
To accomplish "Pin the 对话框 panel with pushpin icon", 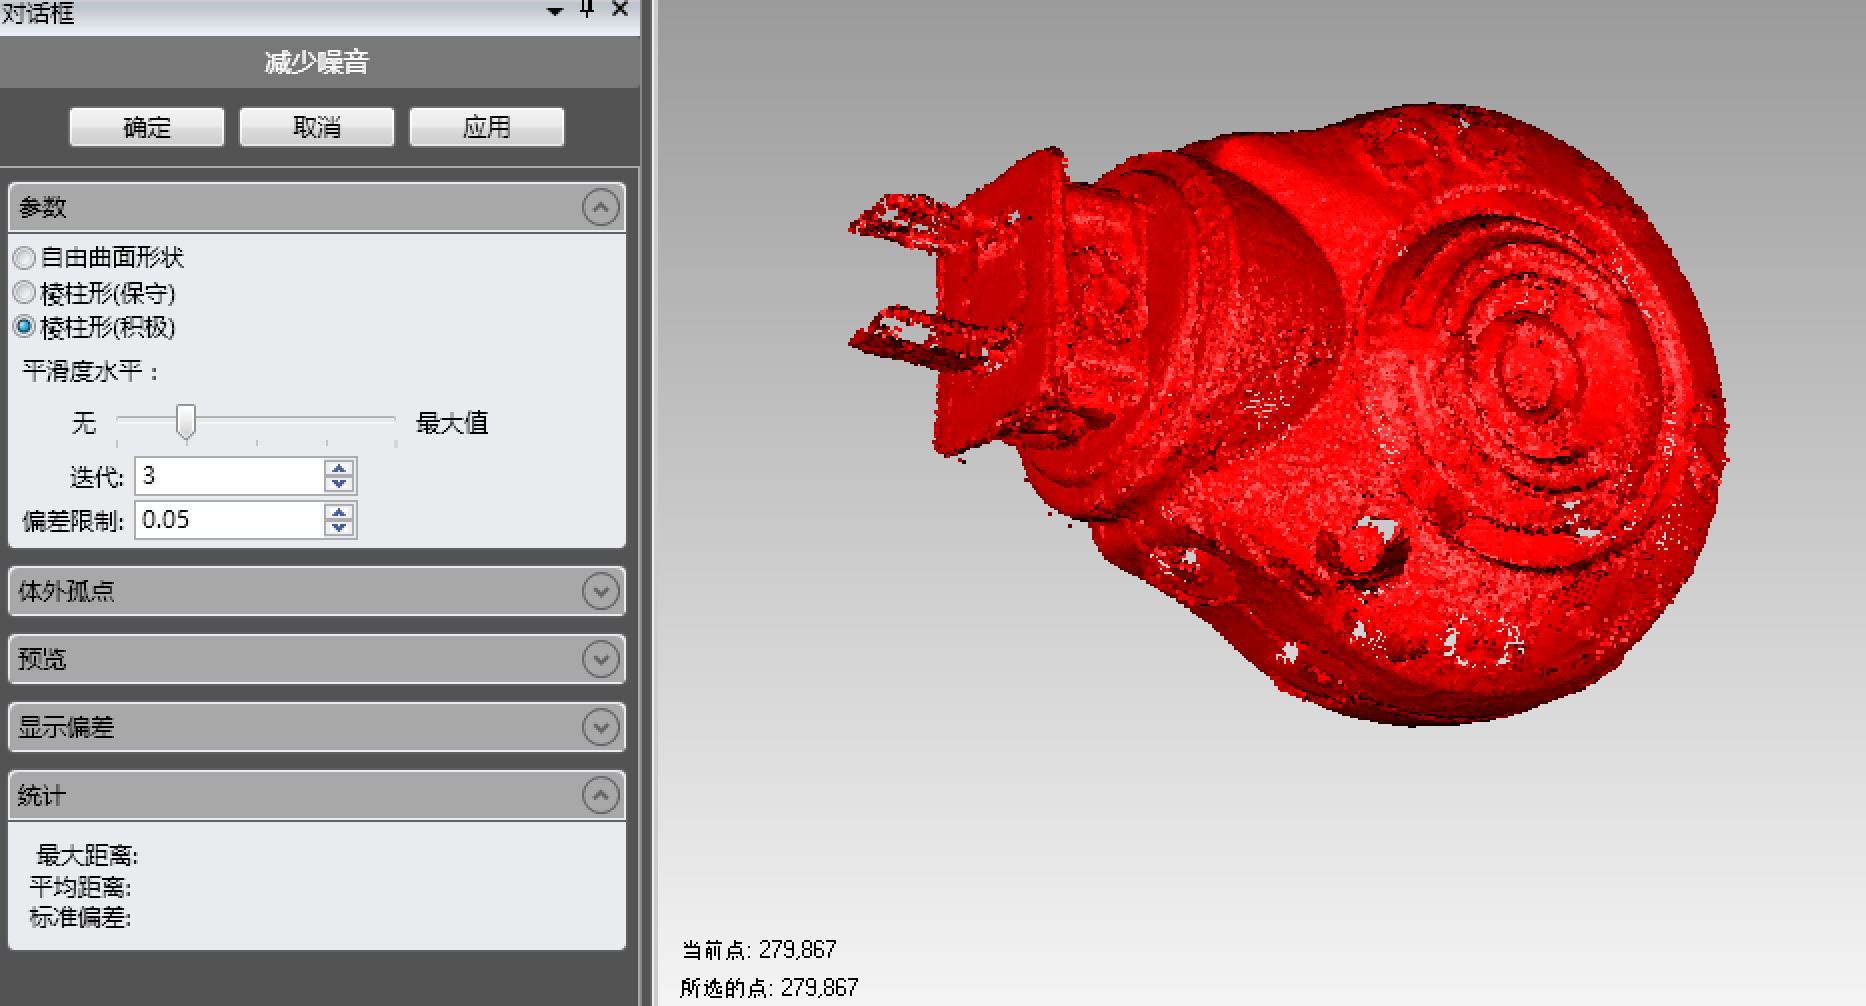I will (x=587, y=9).
